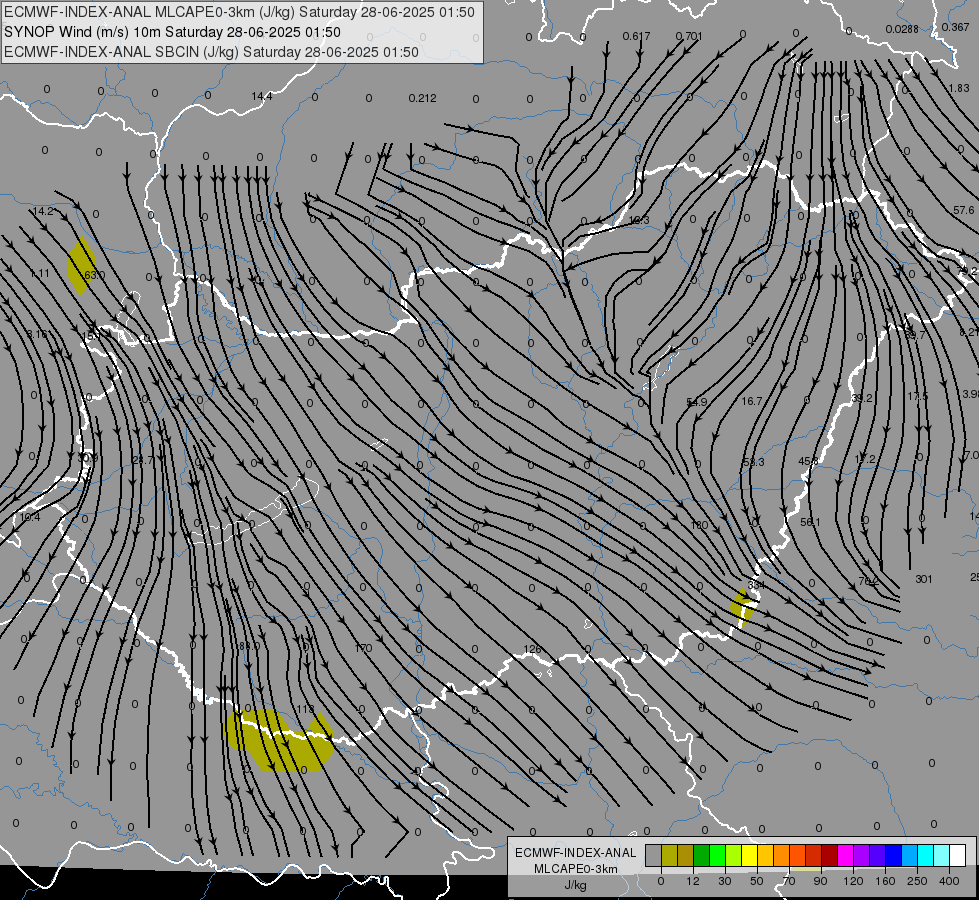The height and width of the screenshot is (900, 979).
Task: Pick the dark red legend swatch
Action: 830,856
